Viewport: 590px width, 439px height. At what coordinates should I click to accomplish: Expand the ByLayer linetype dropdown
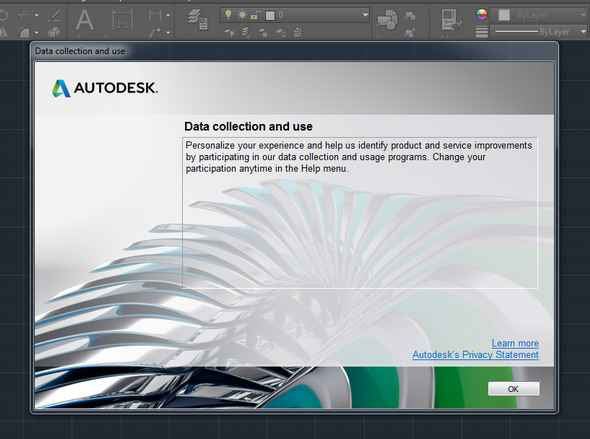click(x=584, y=32)
